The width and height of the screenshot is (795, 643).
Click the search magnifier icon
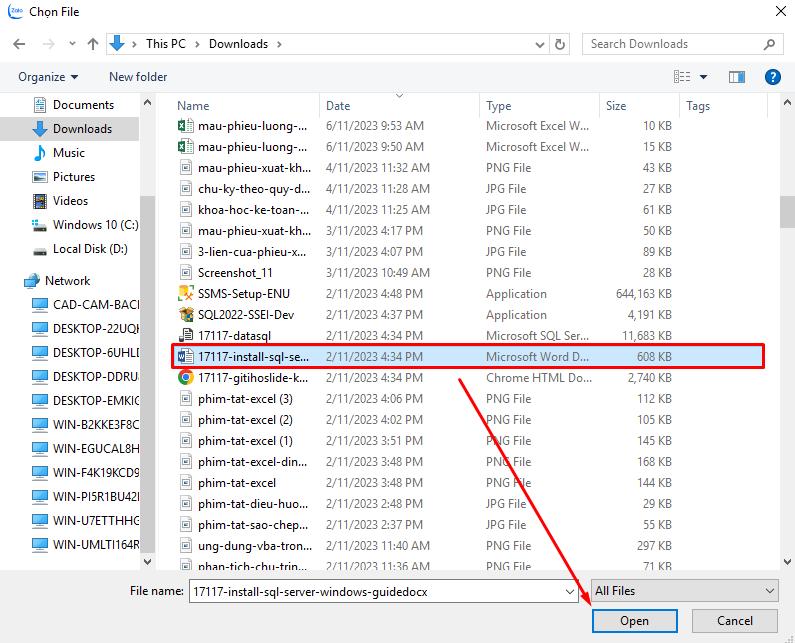tap(769, 44)
